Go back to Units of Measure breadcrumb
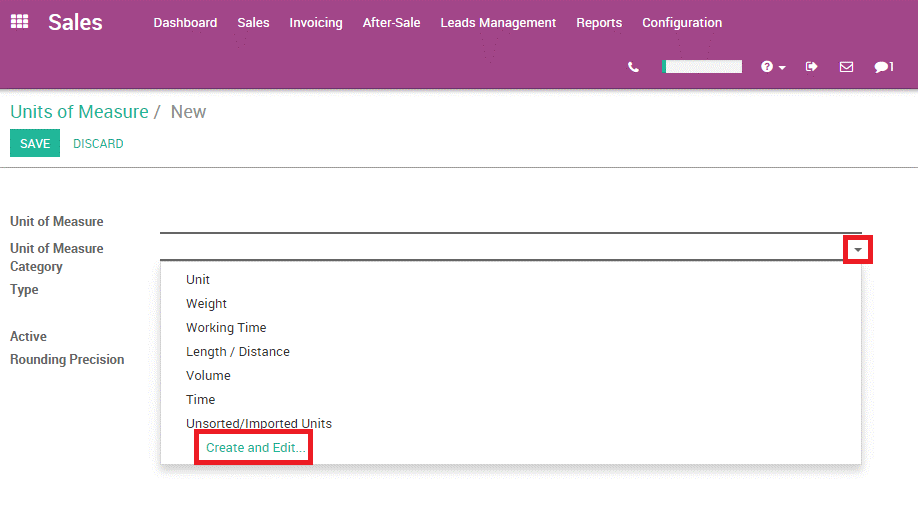This screenshot has height=517, width=918. click(79, 112)
